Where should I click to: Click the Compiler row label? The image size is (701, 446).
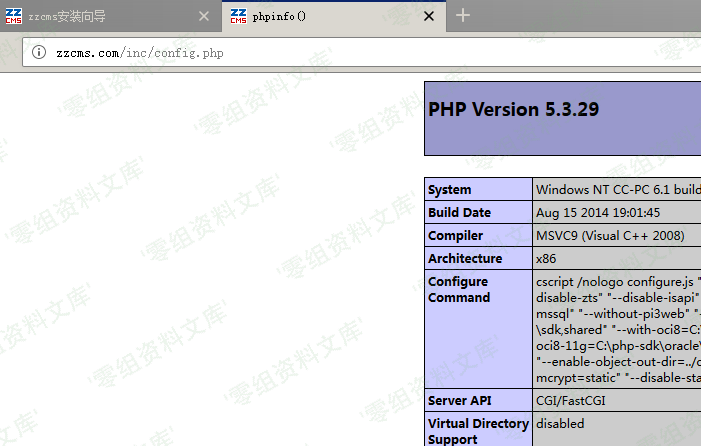tap(455, 236)
